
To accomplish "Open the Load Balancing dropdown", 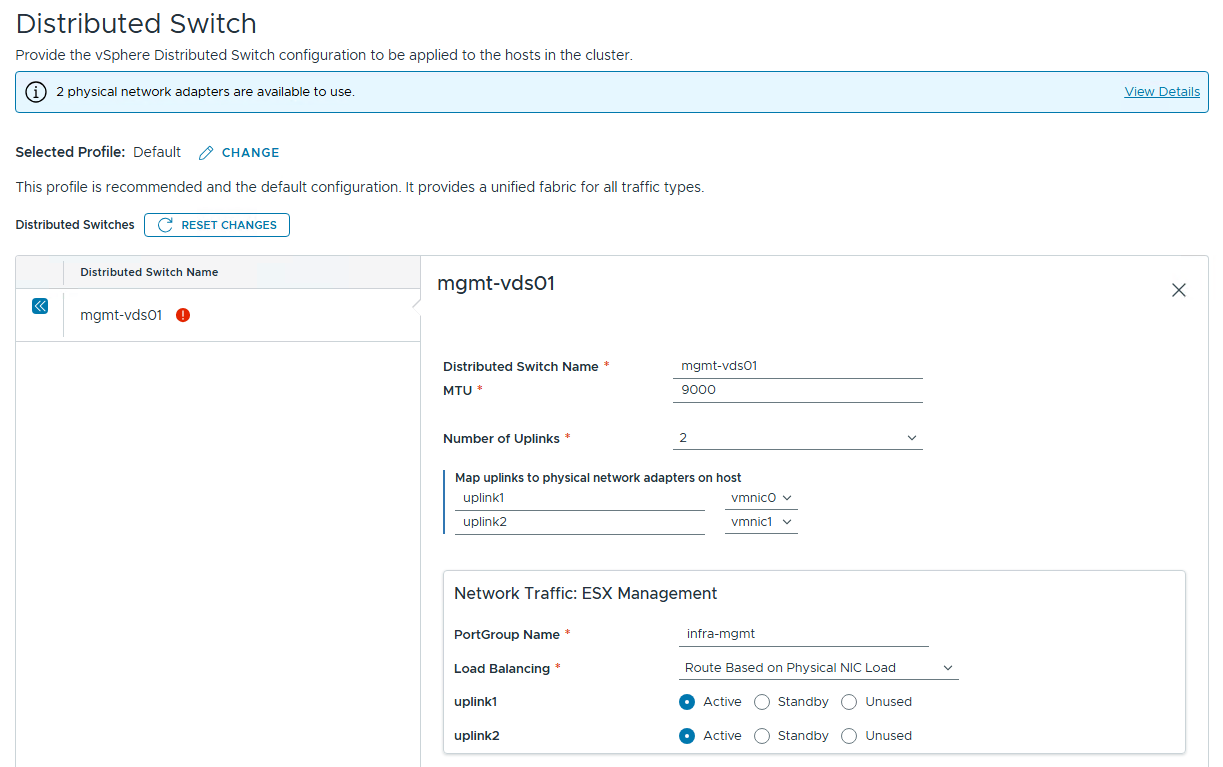I will [x=817, y=668].
